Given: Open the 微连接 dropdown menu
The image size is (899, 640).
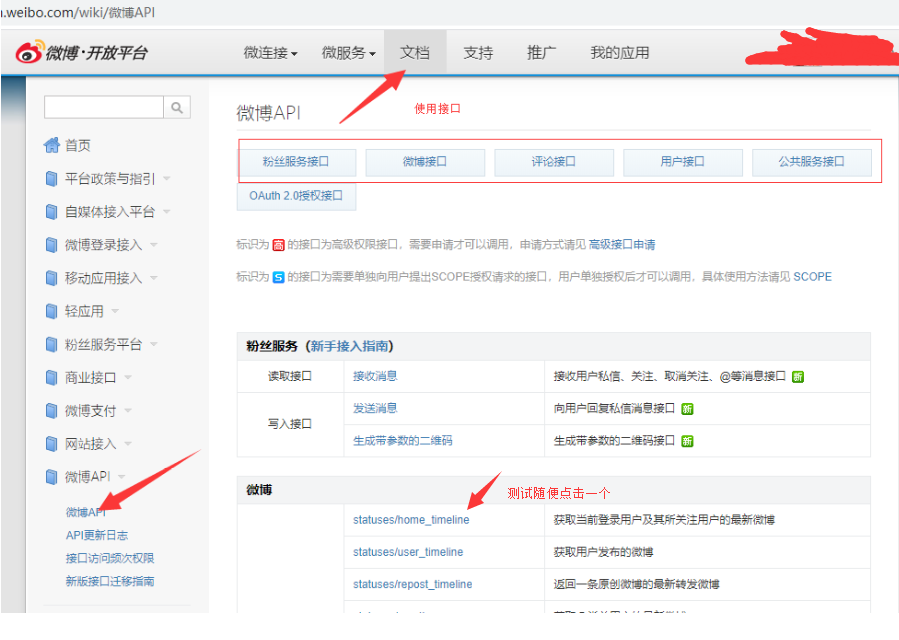Looking at the screenshot, I should [x=270, y=53].
